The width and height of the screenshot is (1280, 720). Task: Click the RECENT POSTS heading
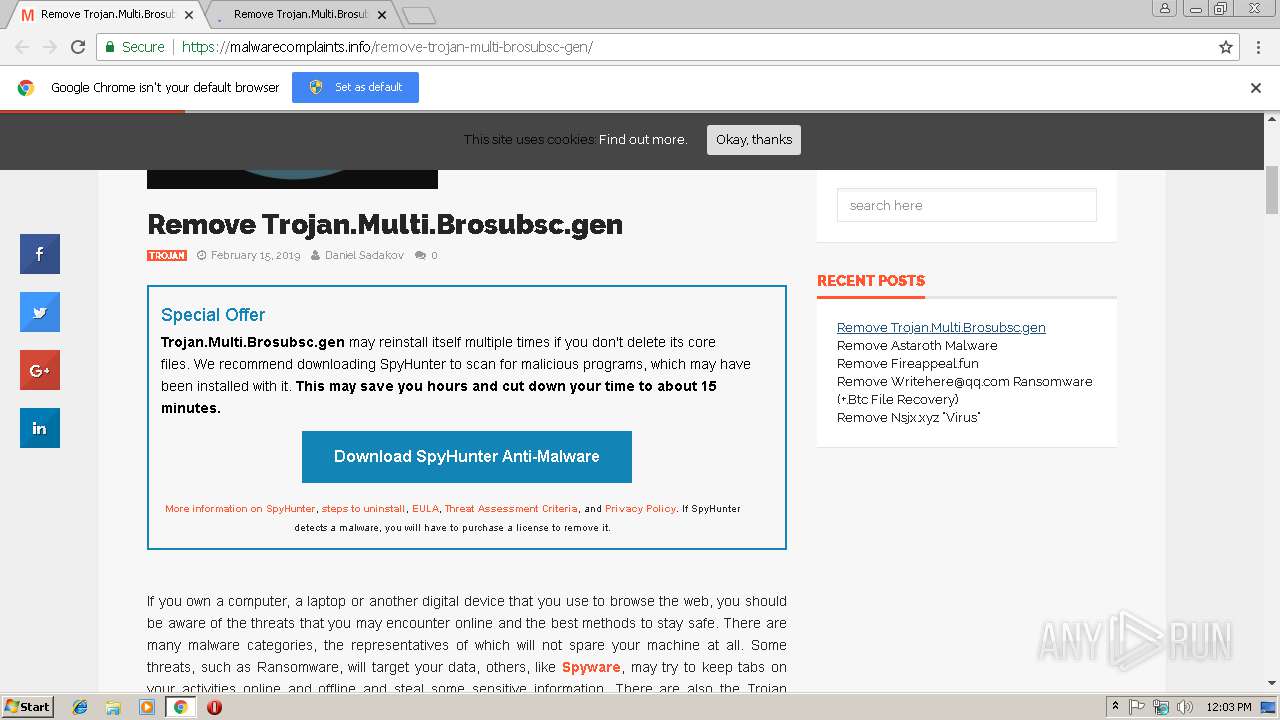pos(871,280)
